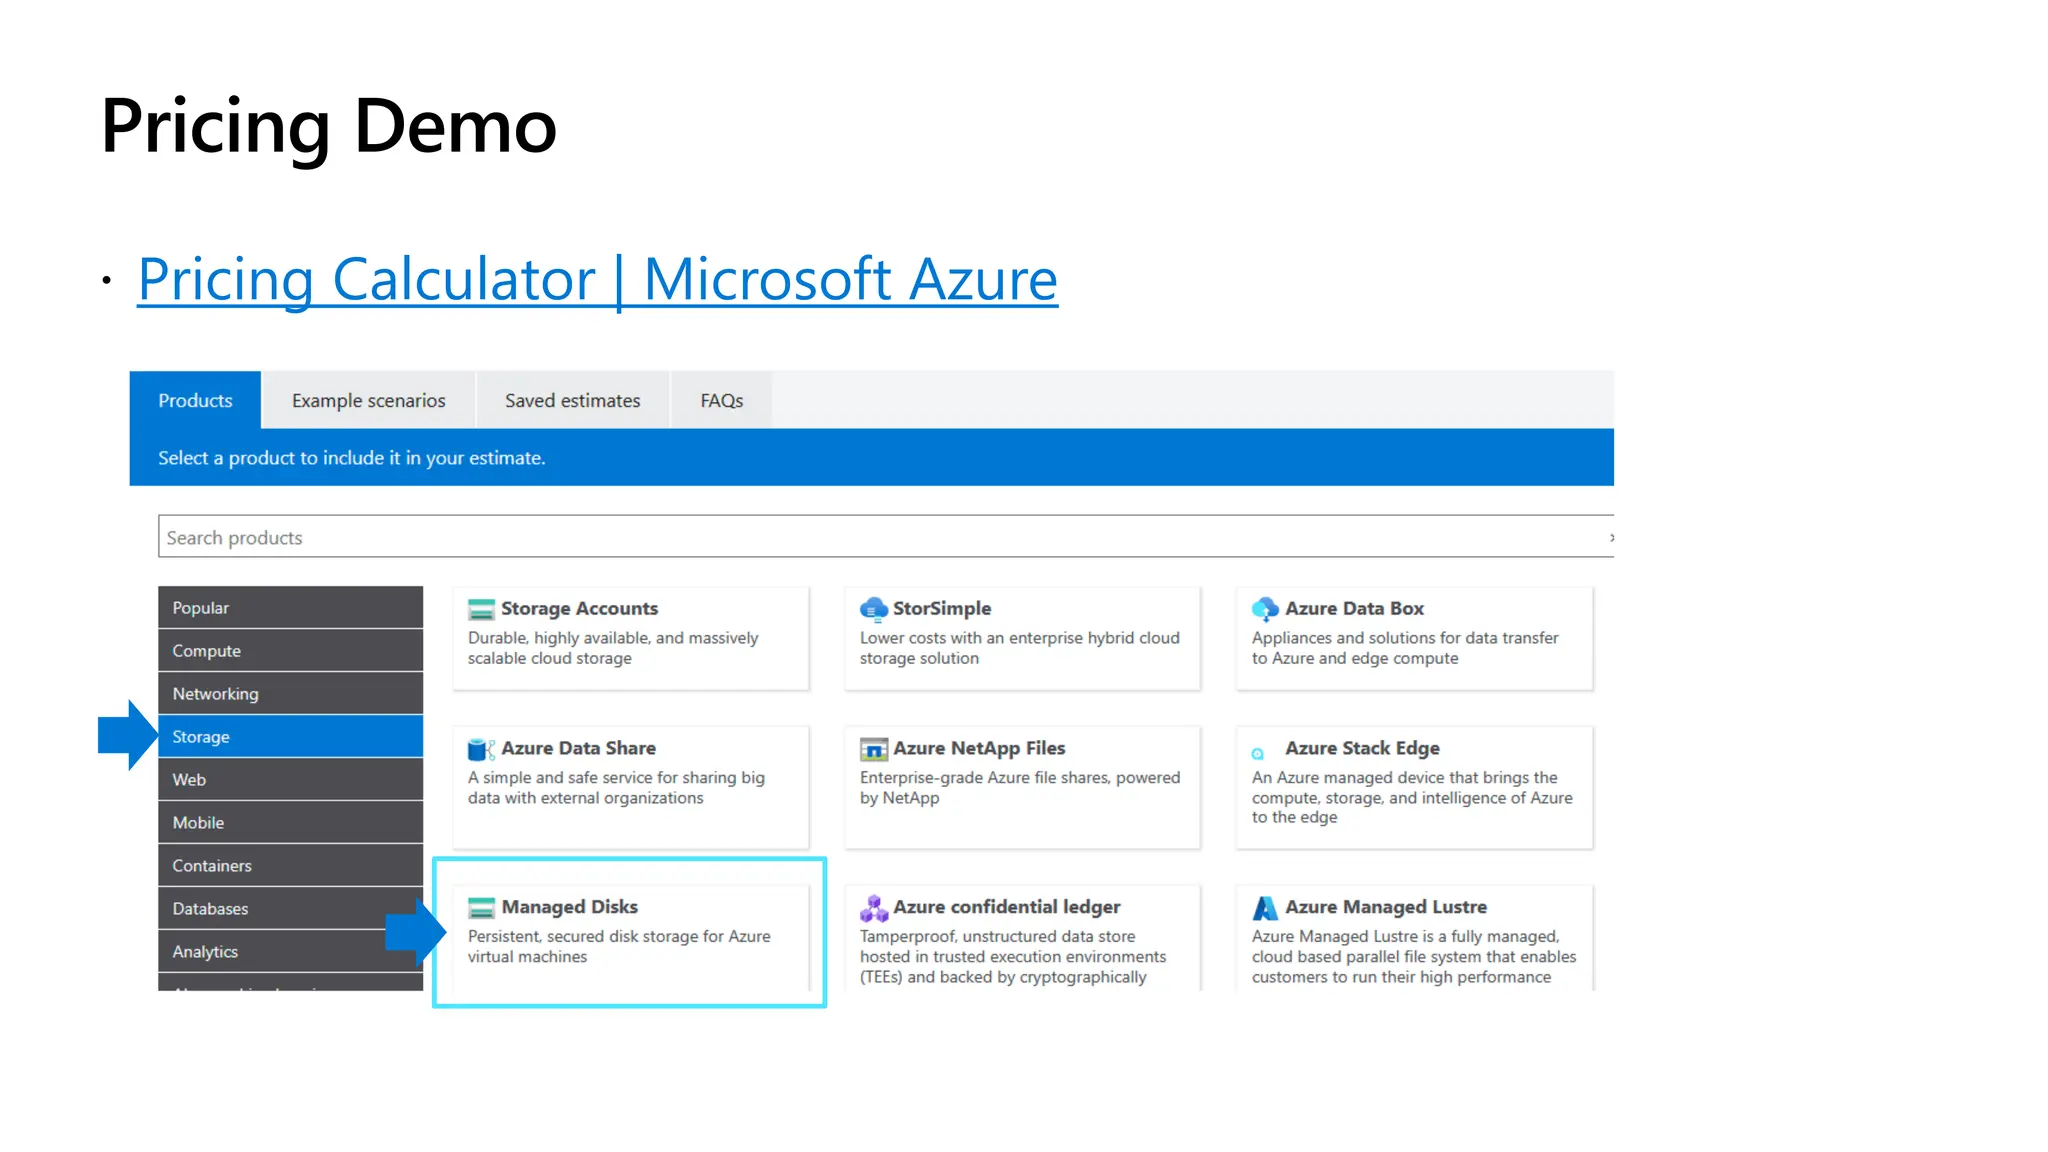Open the Pricing Calculator Microsoft Azure link
This screenshot has height=1152, width=2048.
pyautogui.click(x=597, y=279)
